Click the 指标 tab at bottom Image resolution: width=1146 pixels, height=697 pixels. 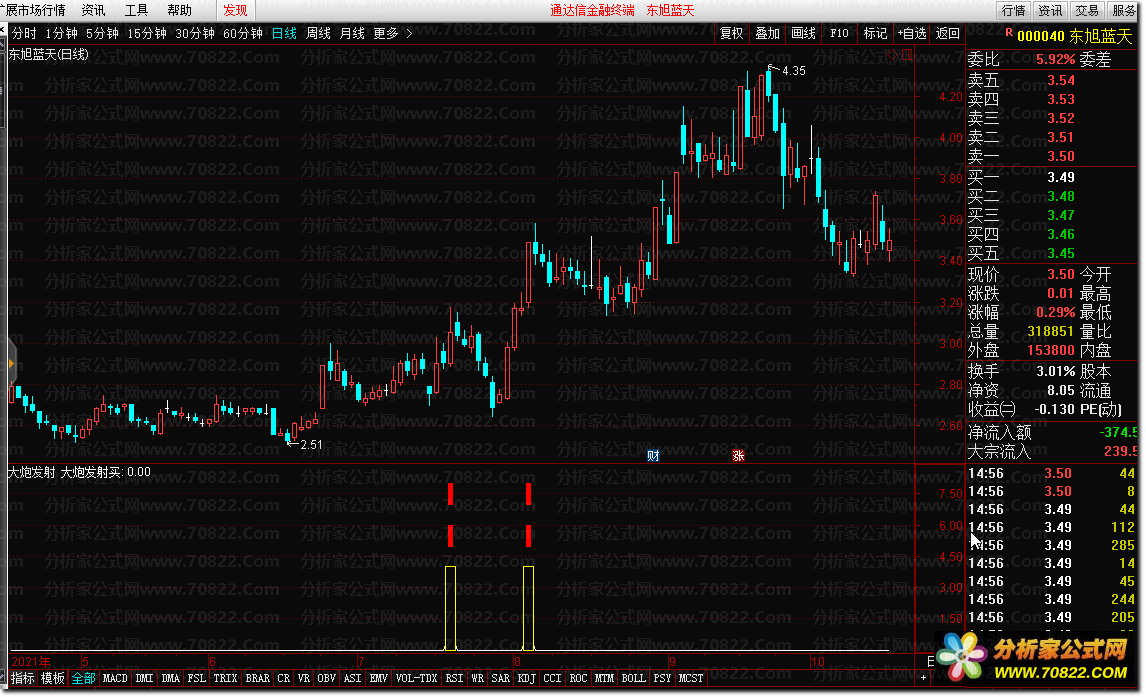click(x=23, y=678)
